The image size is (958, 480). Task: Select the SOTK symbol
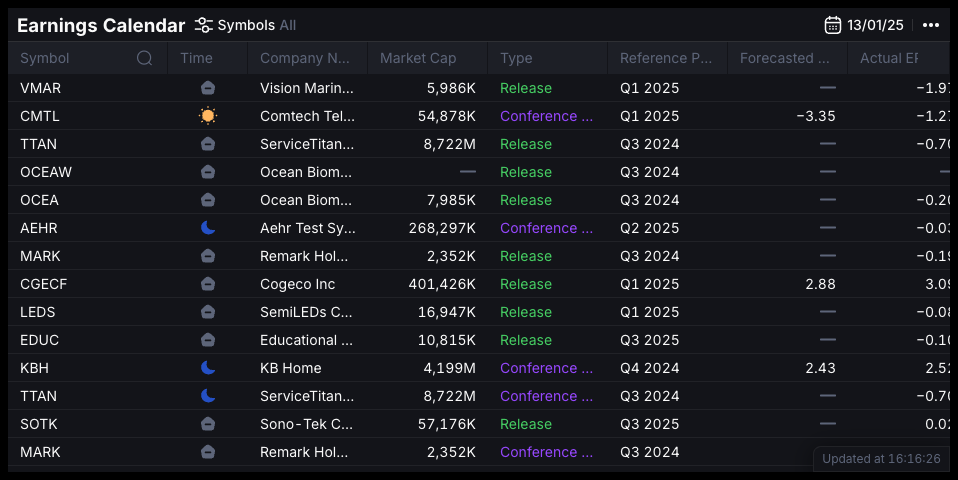pyautogui.click(x=38, y=424)
